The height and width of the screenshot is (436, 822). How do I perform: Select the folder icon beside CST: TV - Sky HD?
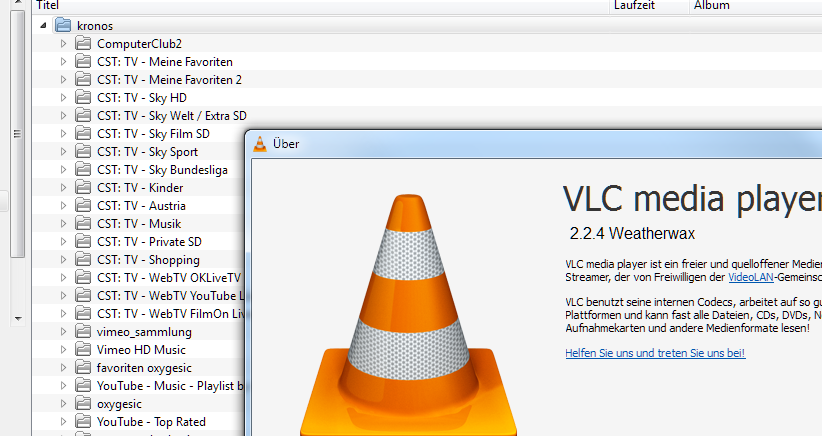83,98
